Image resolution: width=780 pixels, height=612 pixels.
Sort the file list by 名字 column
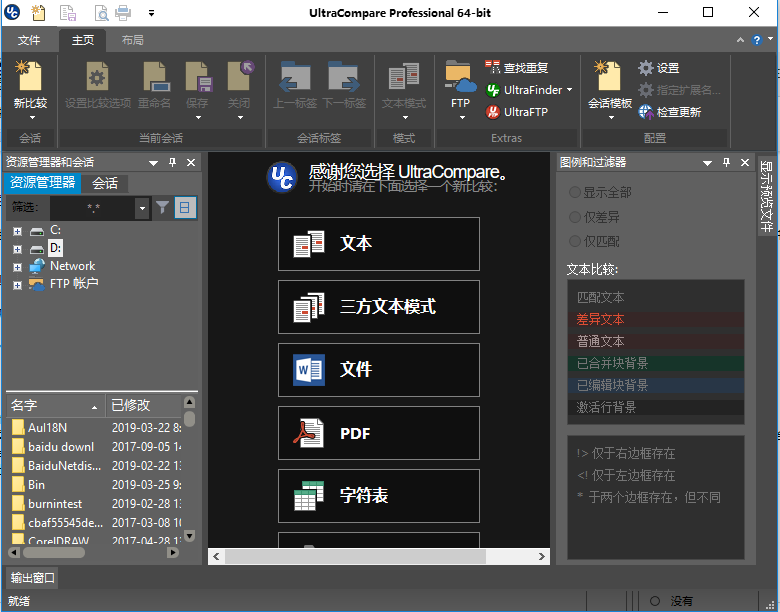tap(55, 405)
